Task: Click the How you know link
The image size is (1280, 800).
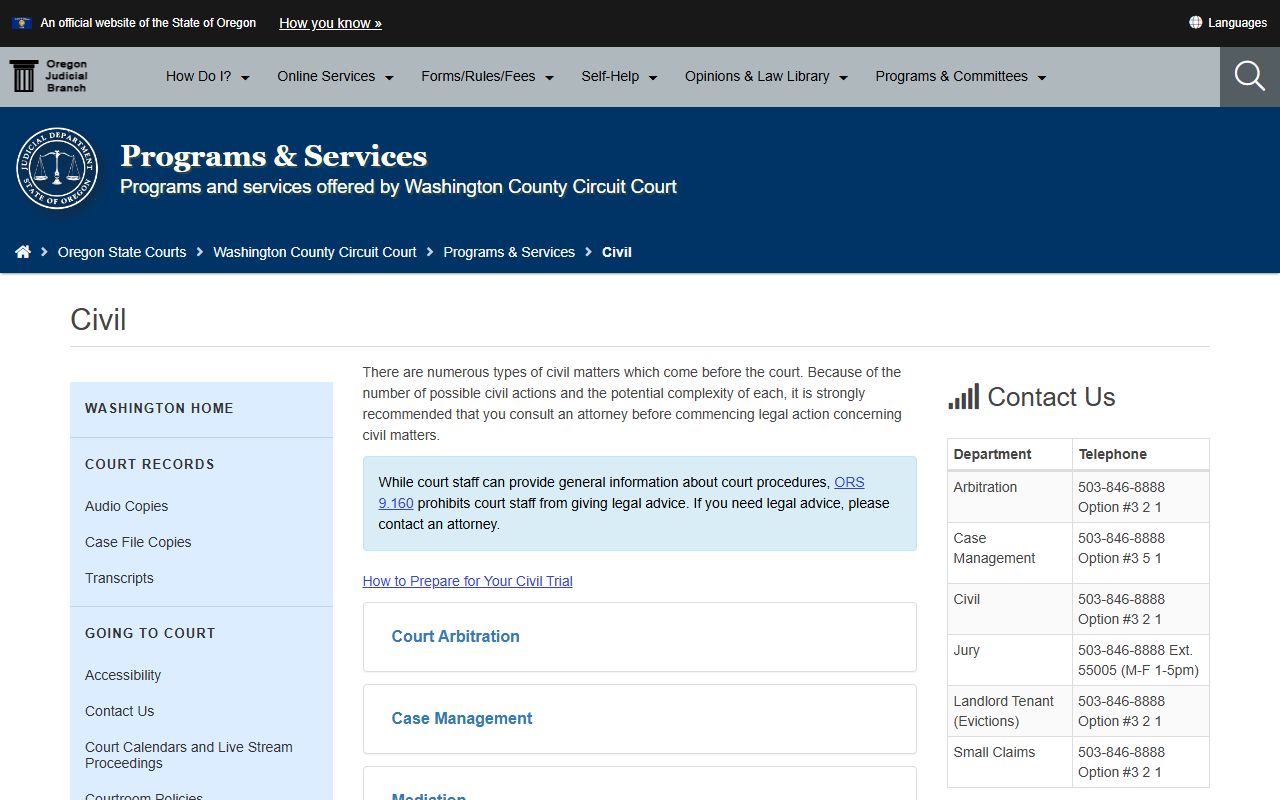Action: (330, 23)
